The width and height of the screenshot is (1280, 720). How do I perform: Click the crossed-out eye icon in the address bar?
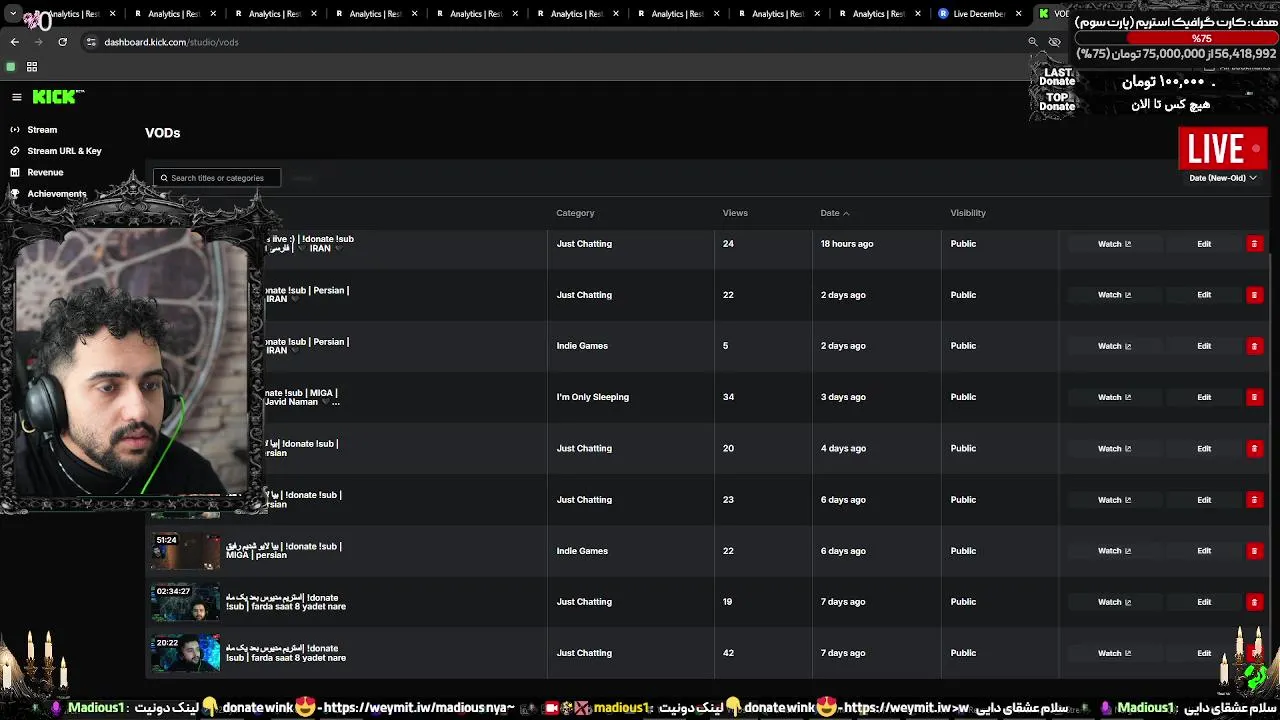click(1054, 42)
